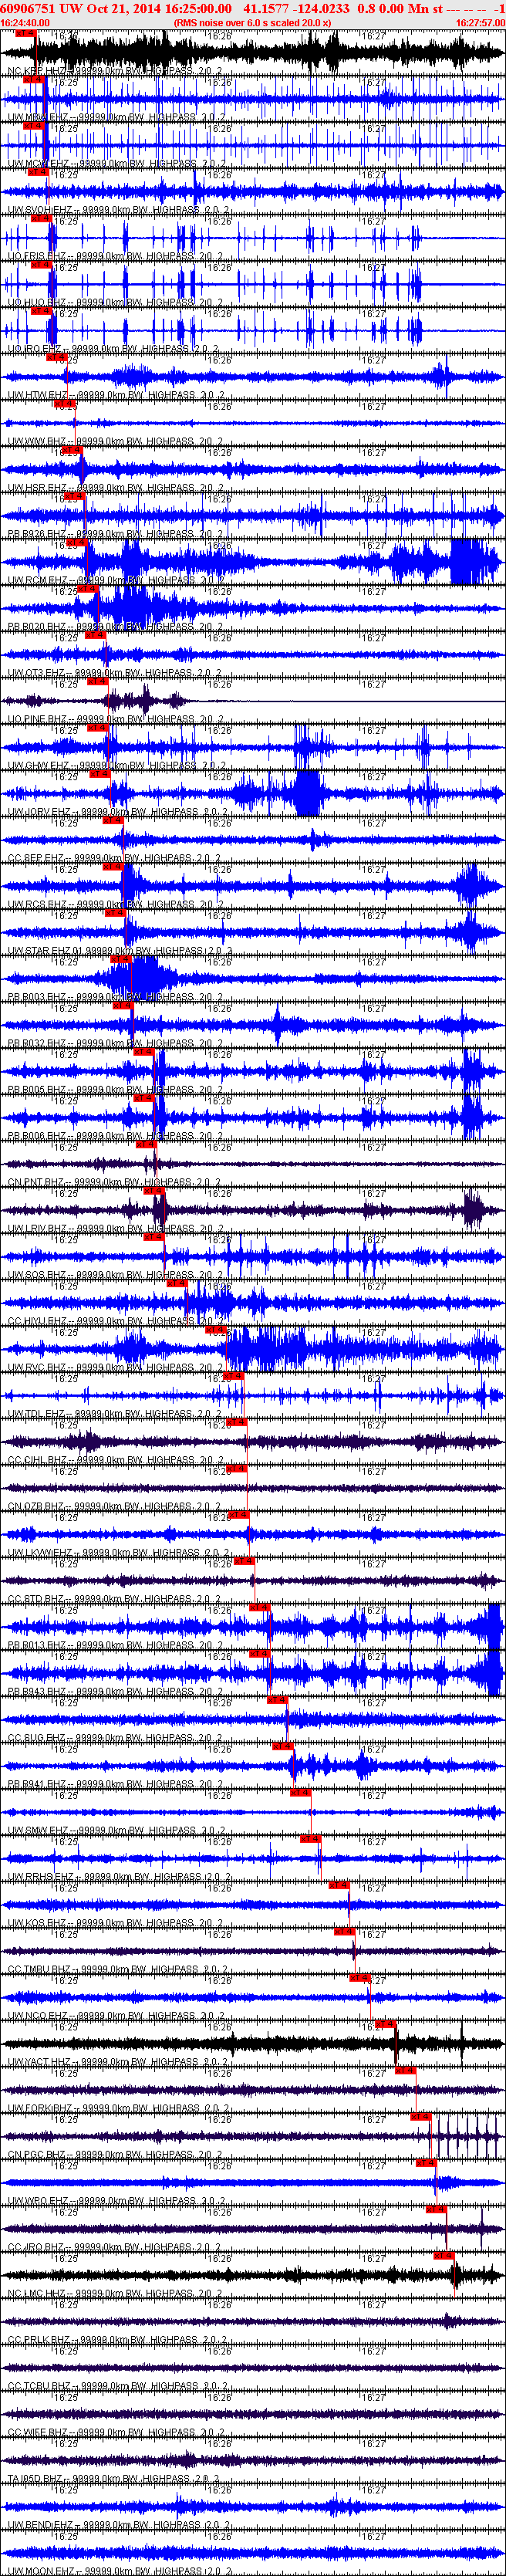506x2576 pixels.
Task: Select the PB B943 EHZ station label
Action: click(x=116, y=1692)
